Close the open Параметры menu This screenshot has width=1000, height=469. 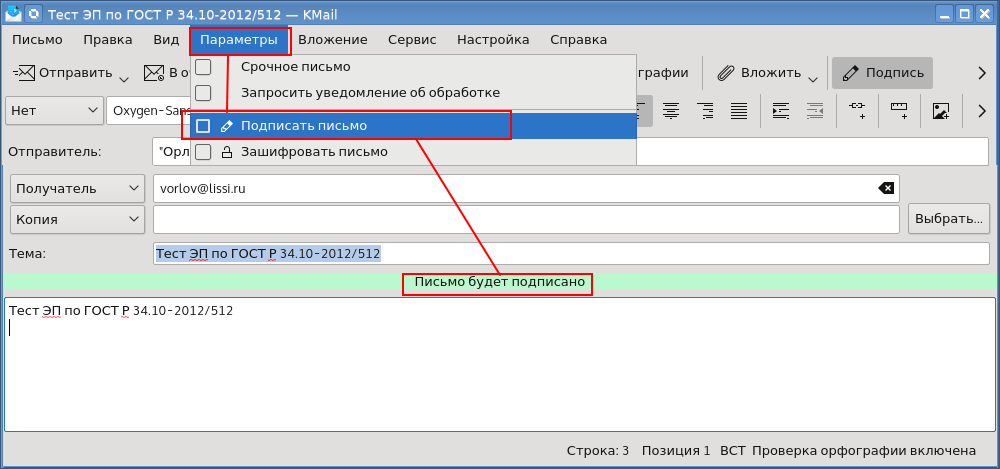pos(239,40)
